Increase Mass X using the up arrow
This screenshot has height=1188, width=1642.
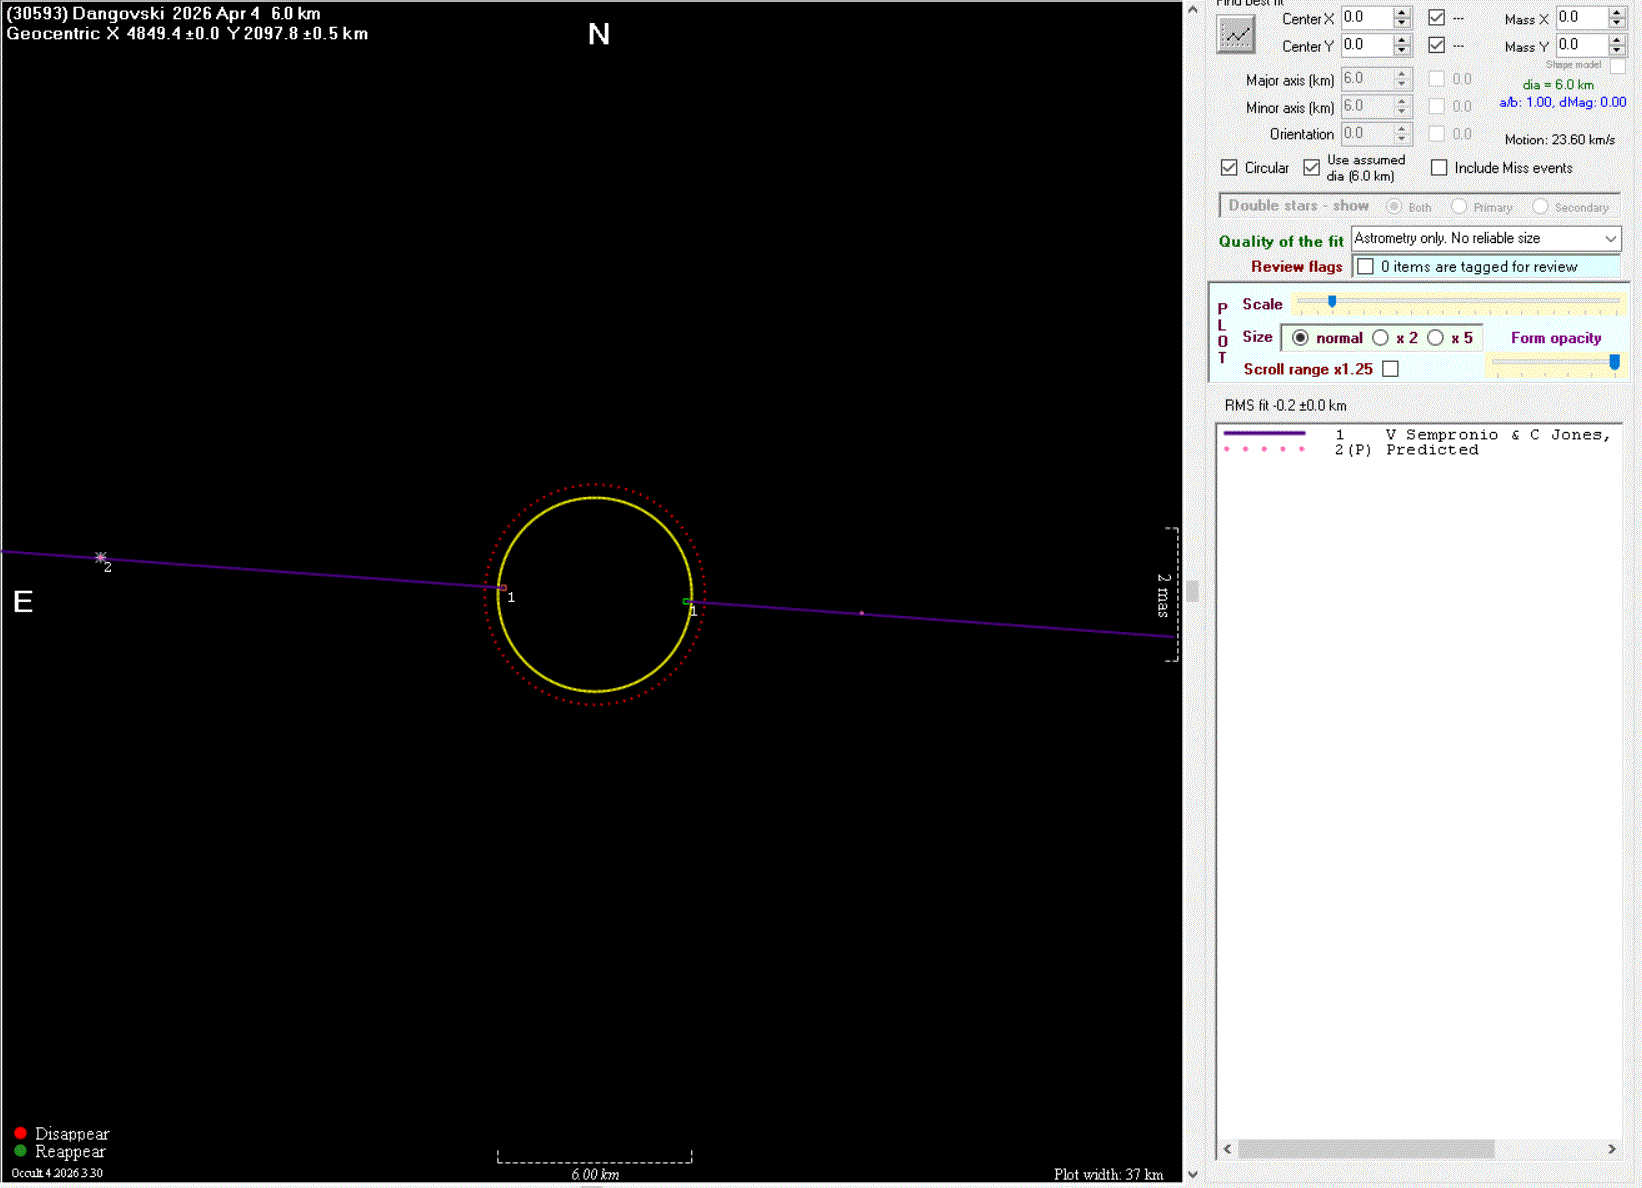click(1617, 13)
